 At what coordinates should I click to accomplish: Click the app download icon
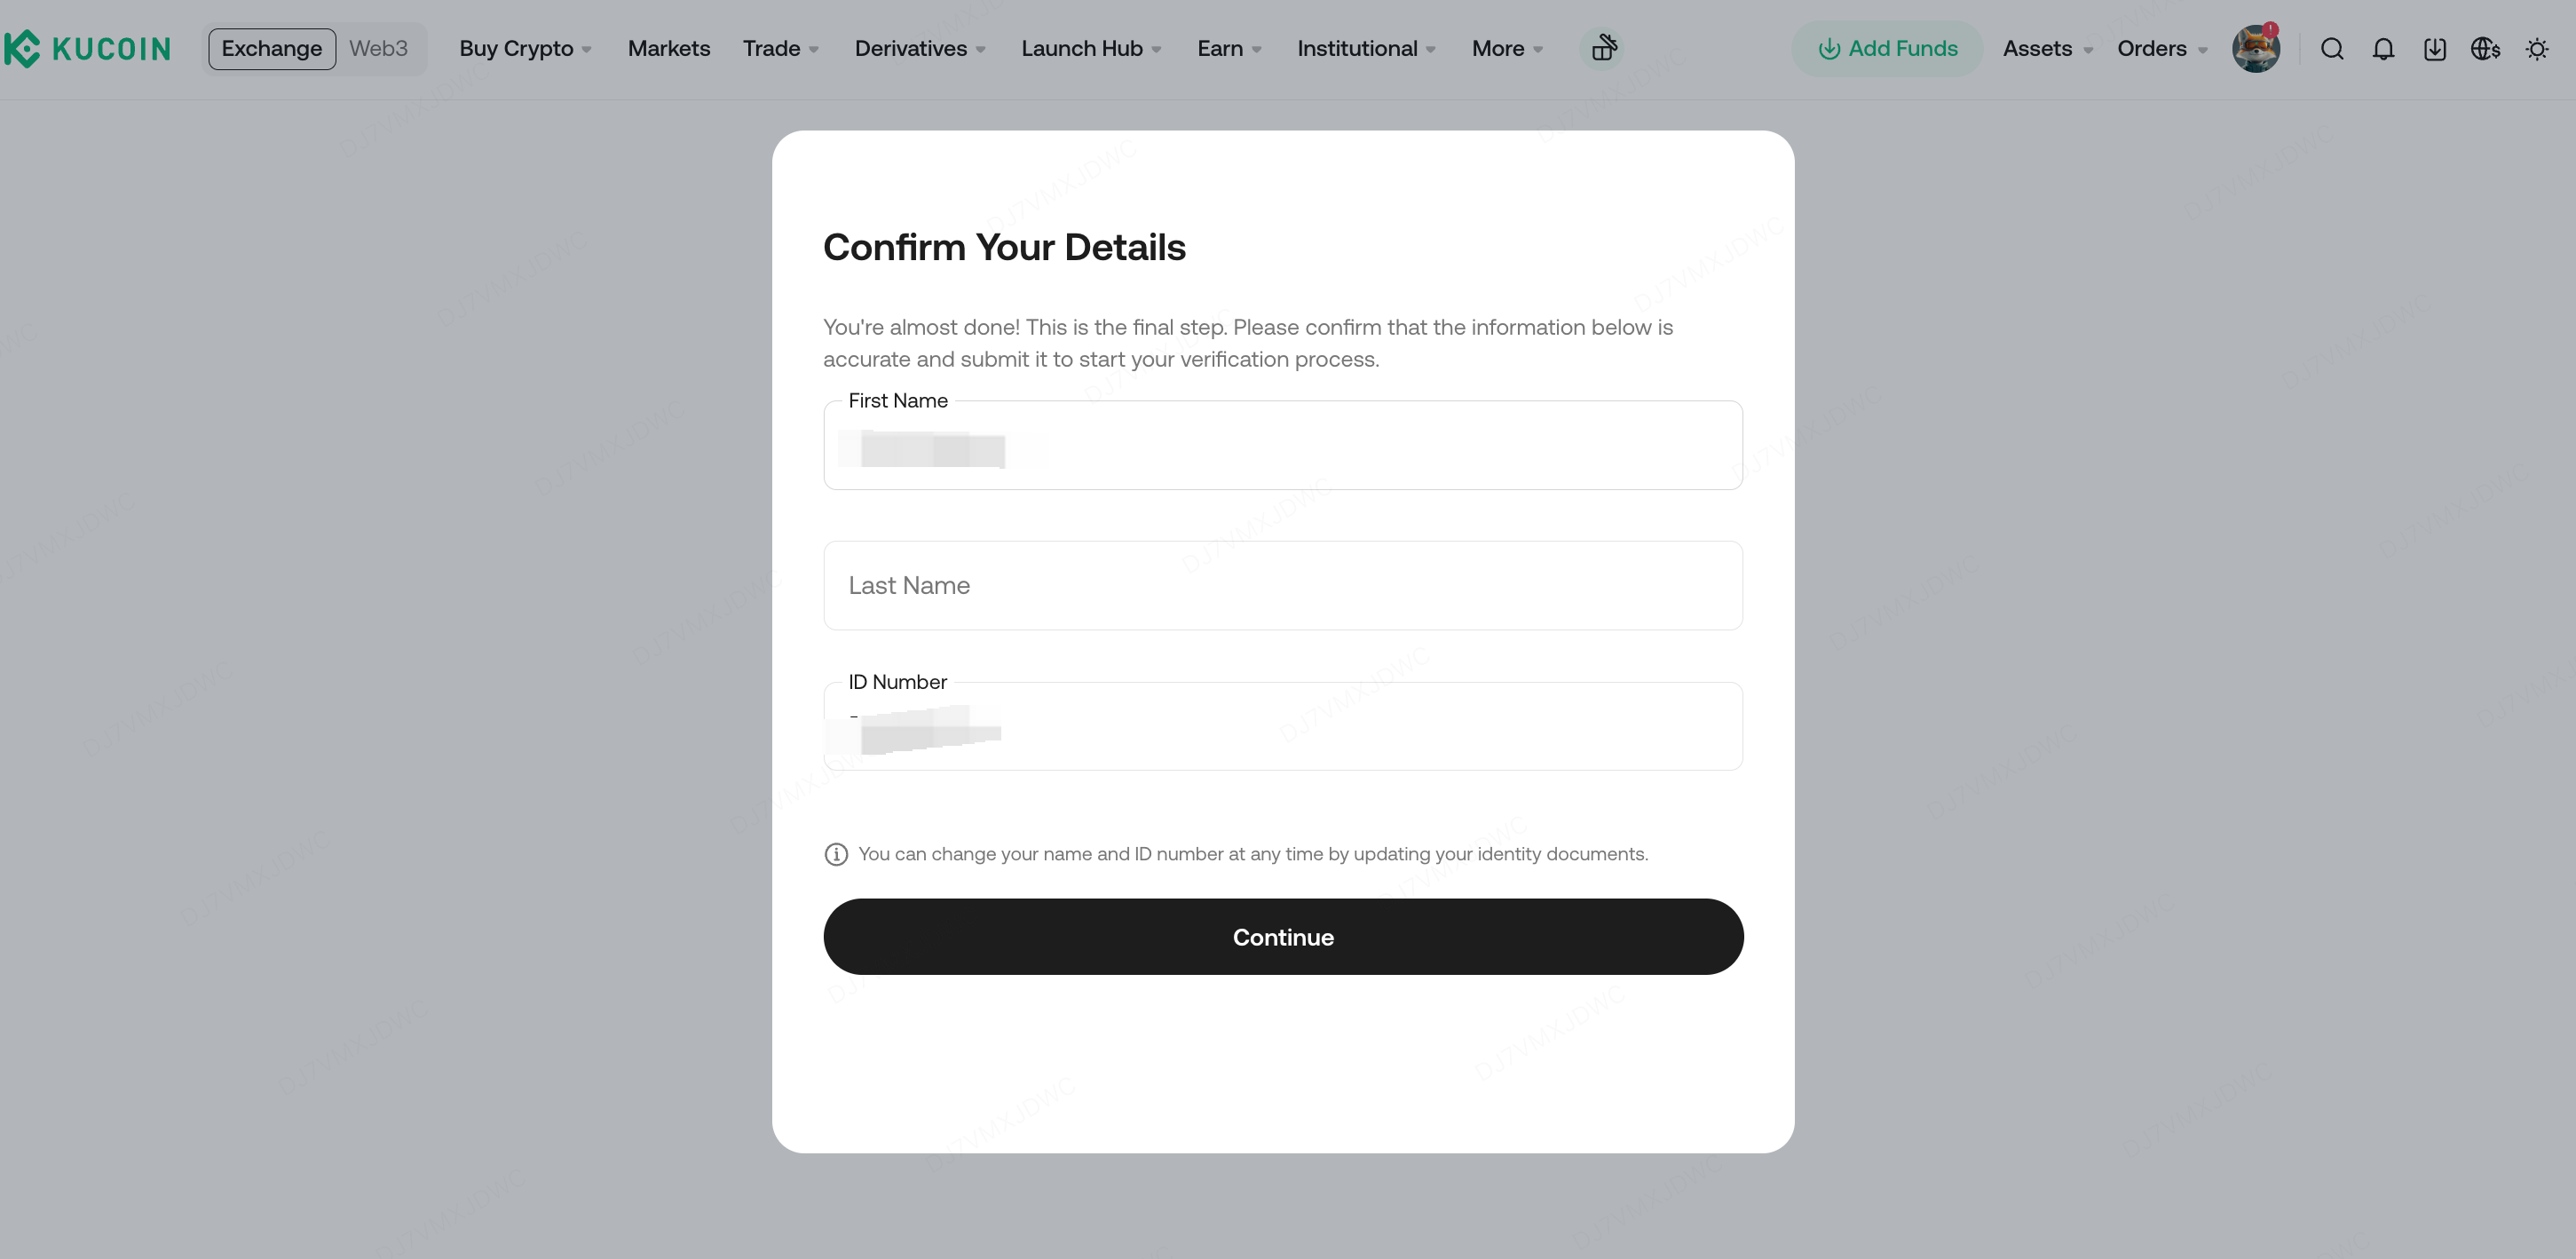click(2435, 49)
